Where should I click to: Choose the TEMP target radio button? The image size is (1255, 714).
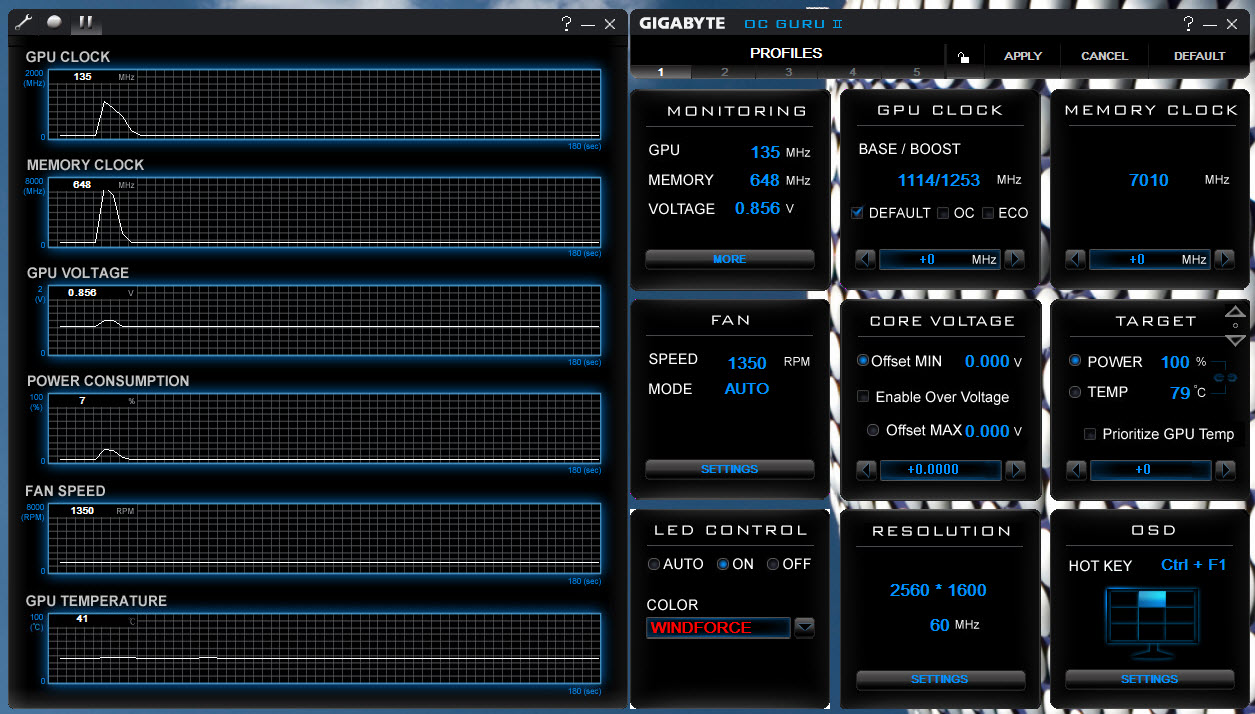pyautogui.click(x=1075, y=392)
